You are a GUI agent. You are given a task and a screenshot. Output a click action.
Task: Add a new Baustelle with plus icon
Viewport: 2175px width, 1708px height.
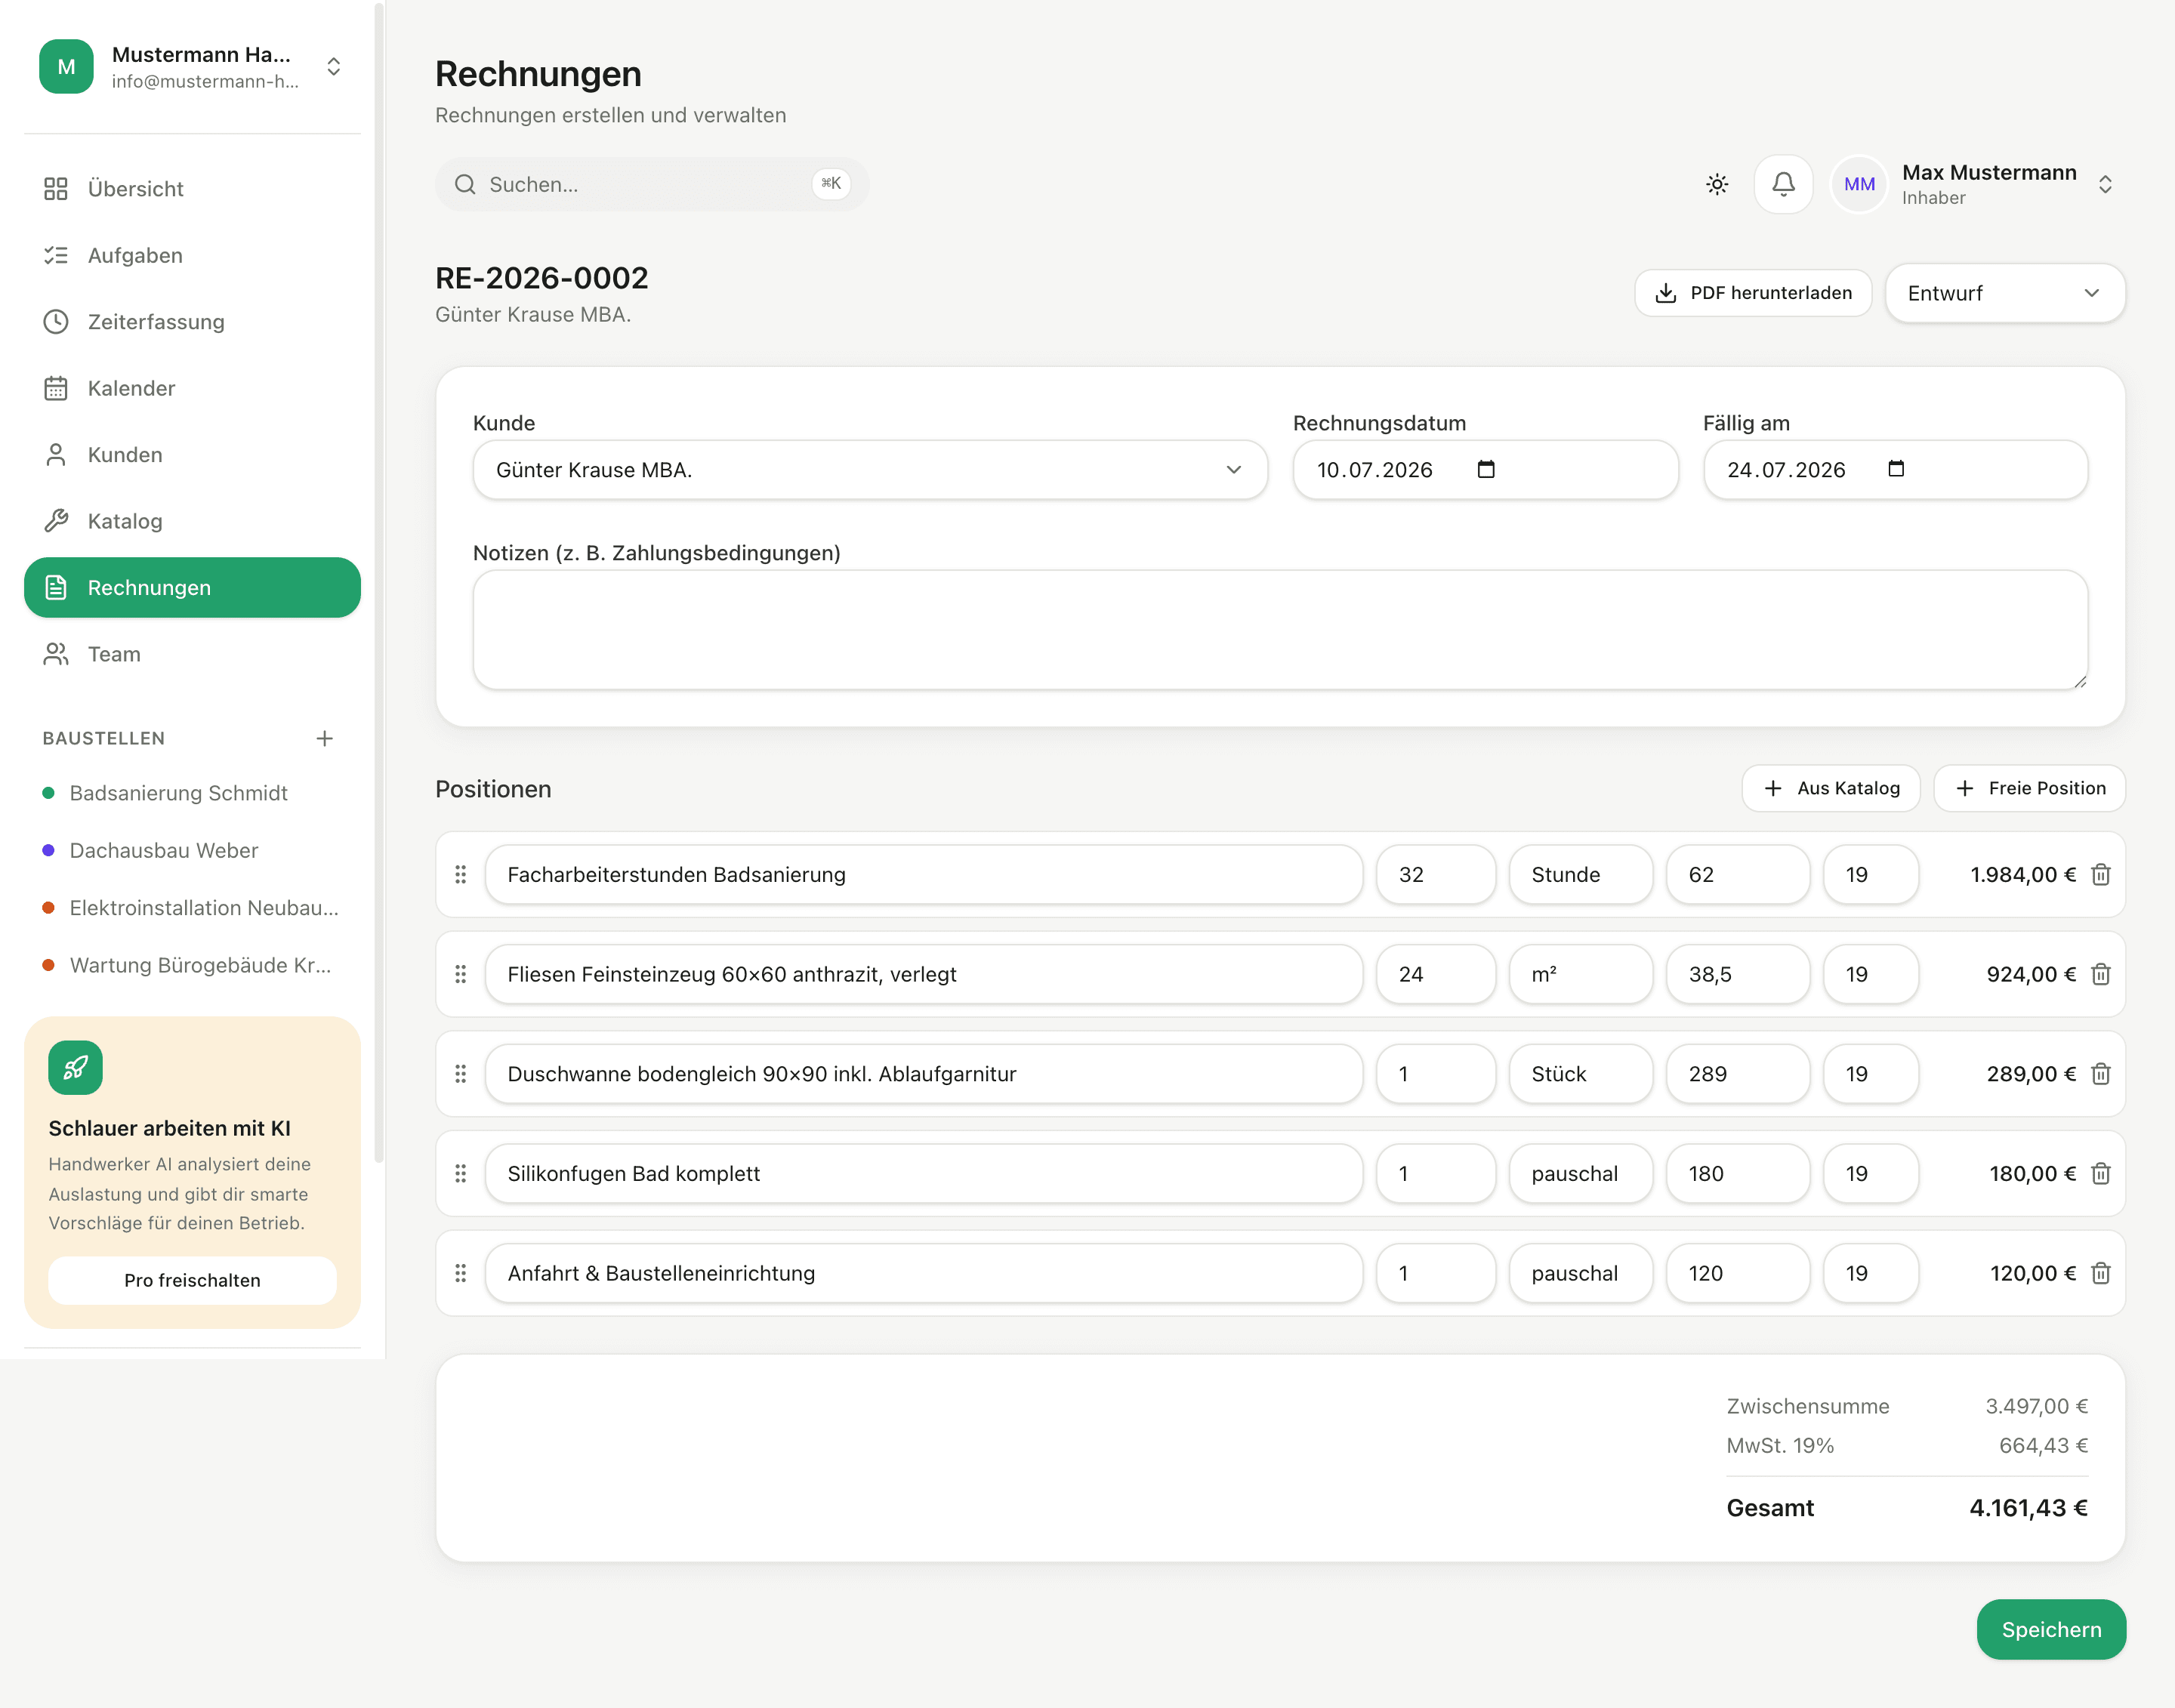point(324,738)
